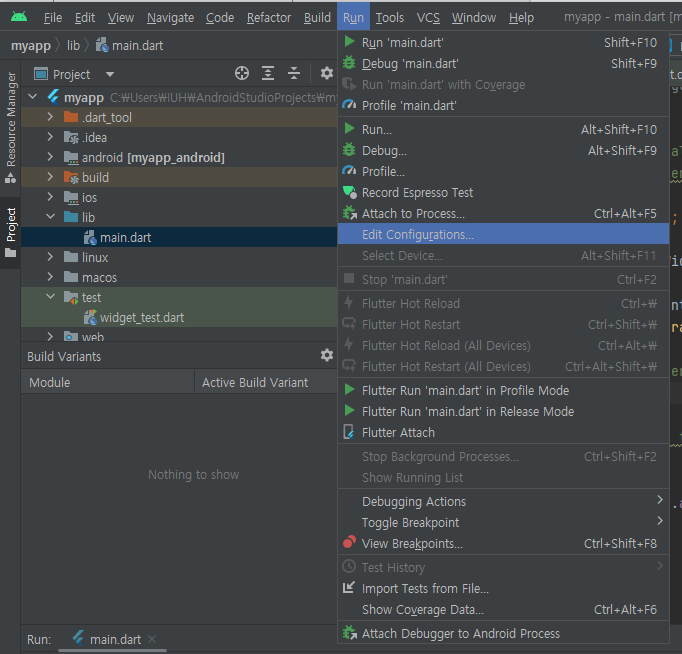The width and height of the screenshot is (682, 654).
Task: Select the main.dart tab in Run panel
Action: (115, 639)
